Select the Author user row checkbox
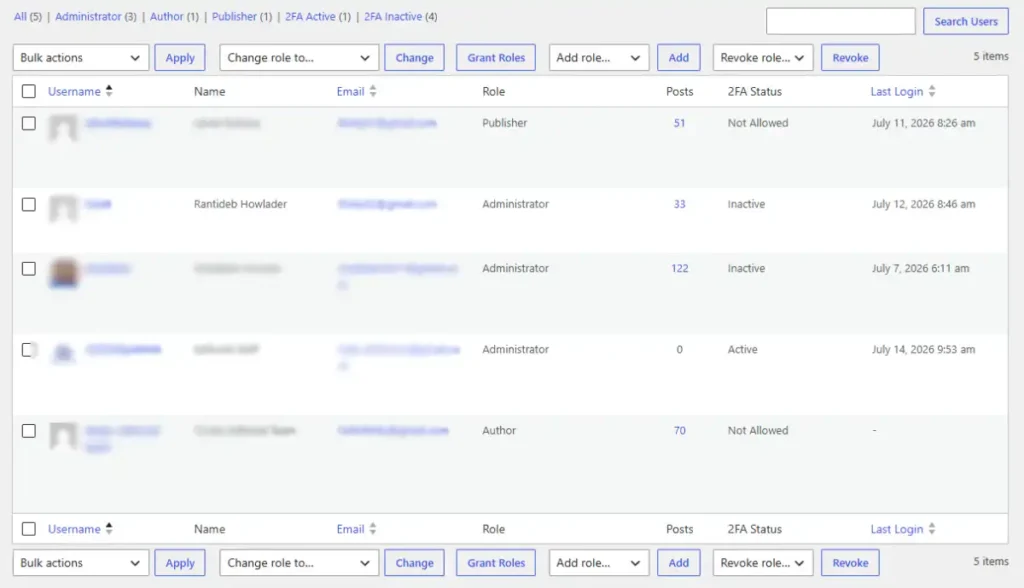Viewport: 1024px width, 588px height. pyautogui.click(x=29, y=431)
